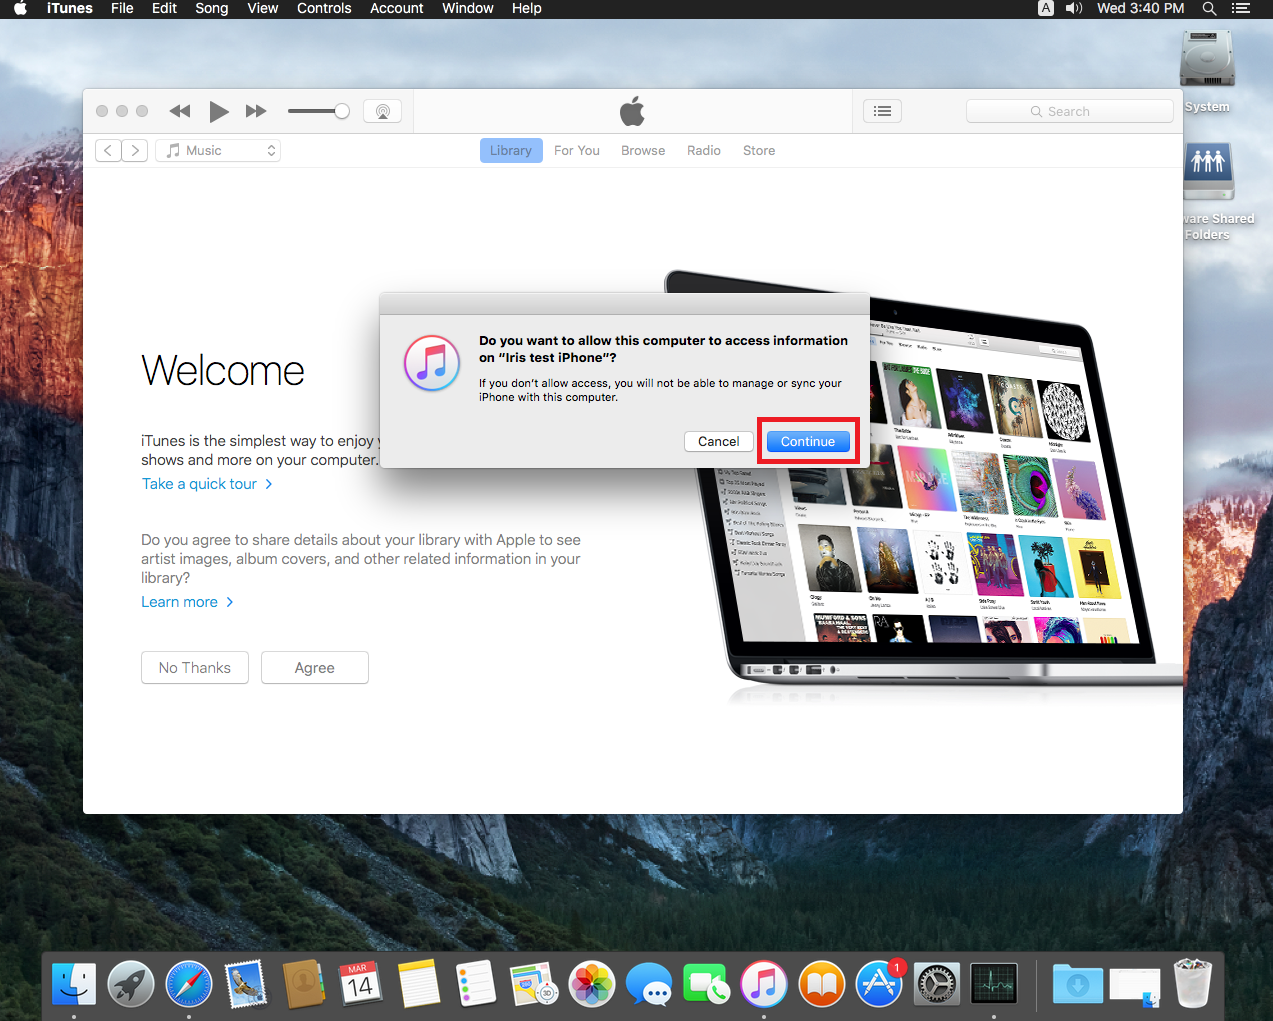This screenshot has width=1273, height=1021.
Task: Open the Controls menu
Action: pos(324,9)
